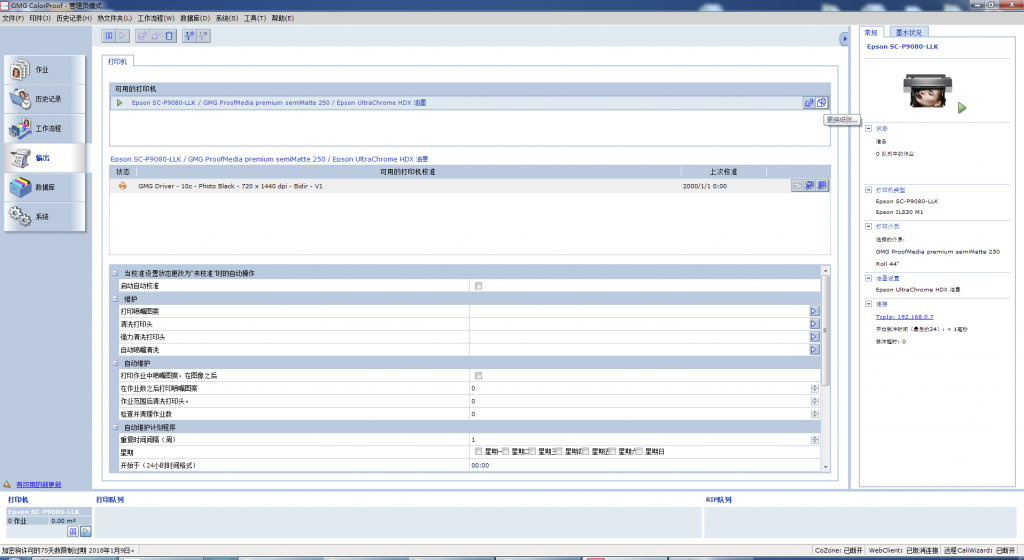The image size is (1024, 560).
Task: Toggle 打印作业中喷嘴图案 checkbox
Action: click(479, 376)
